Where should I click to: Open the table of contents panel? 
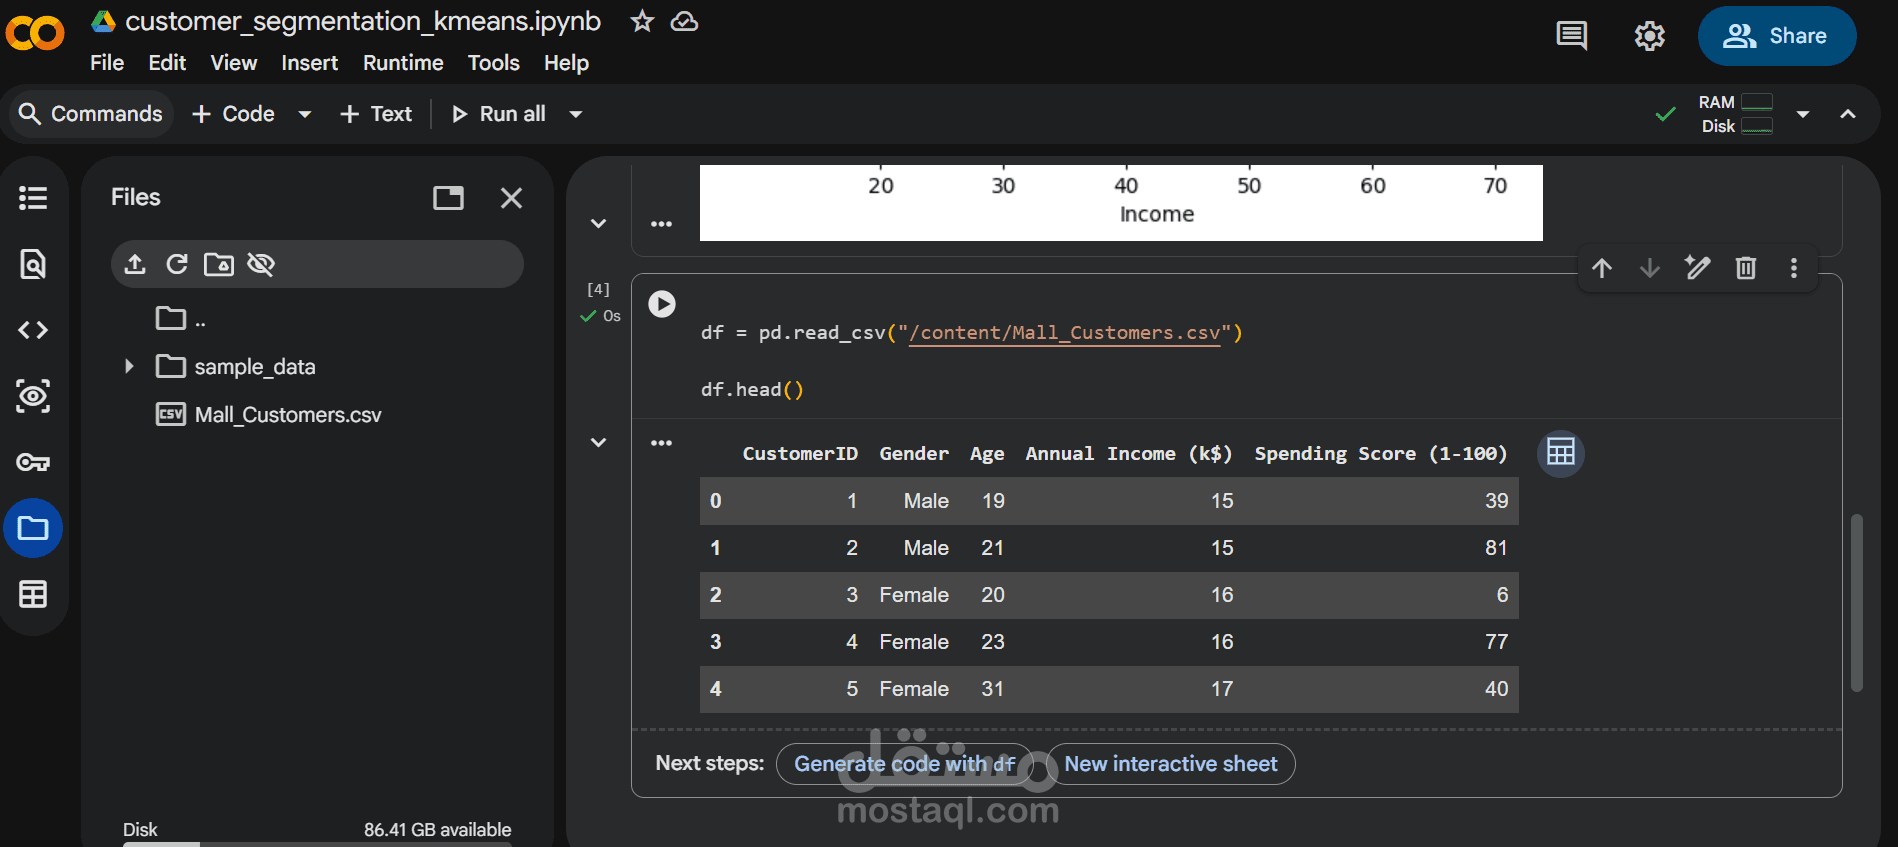coord(33,198)
